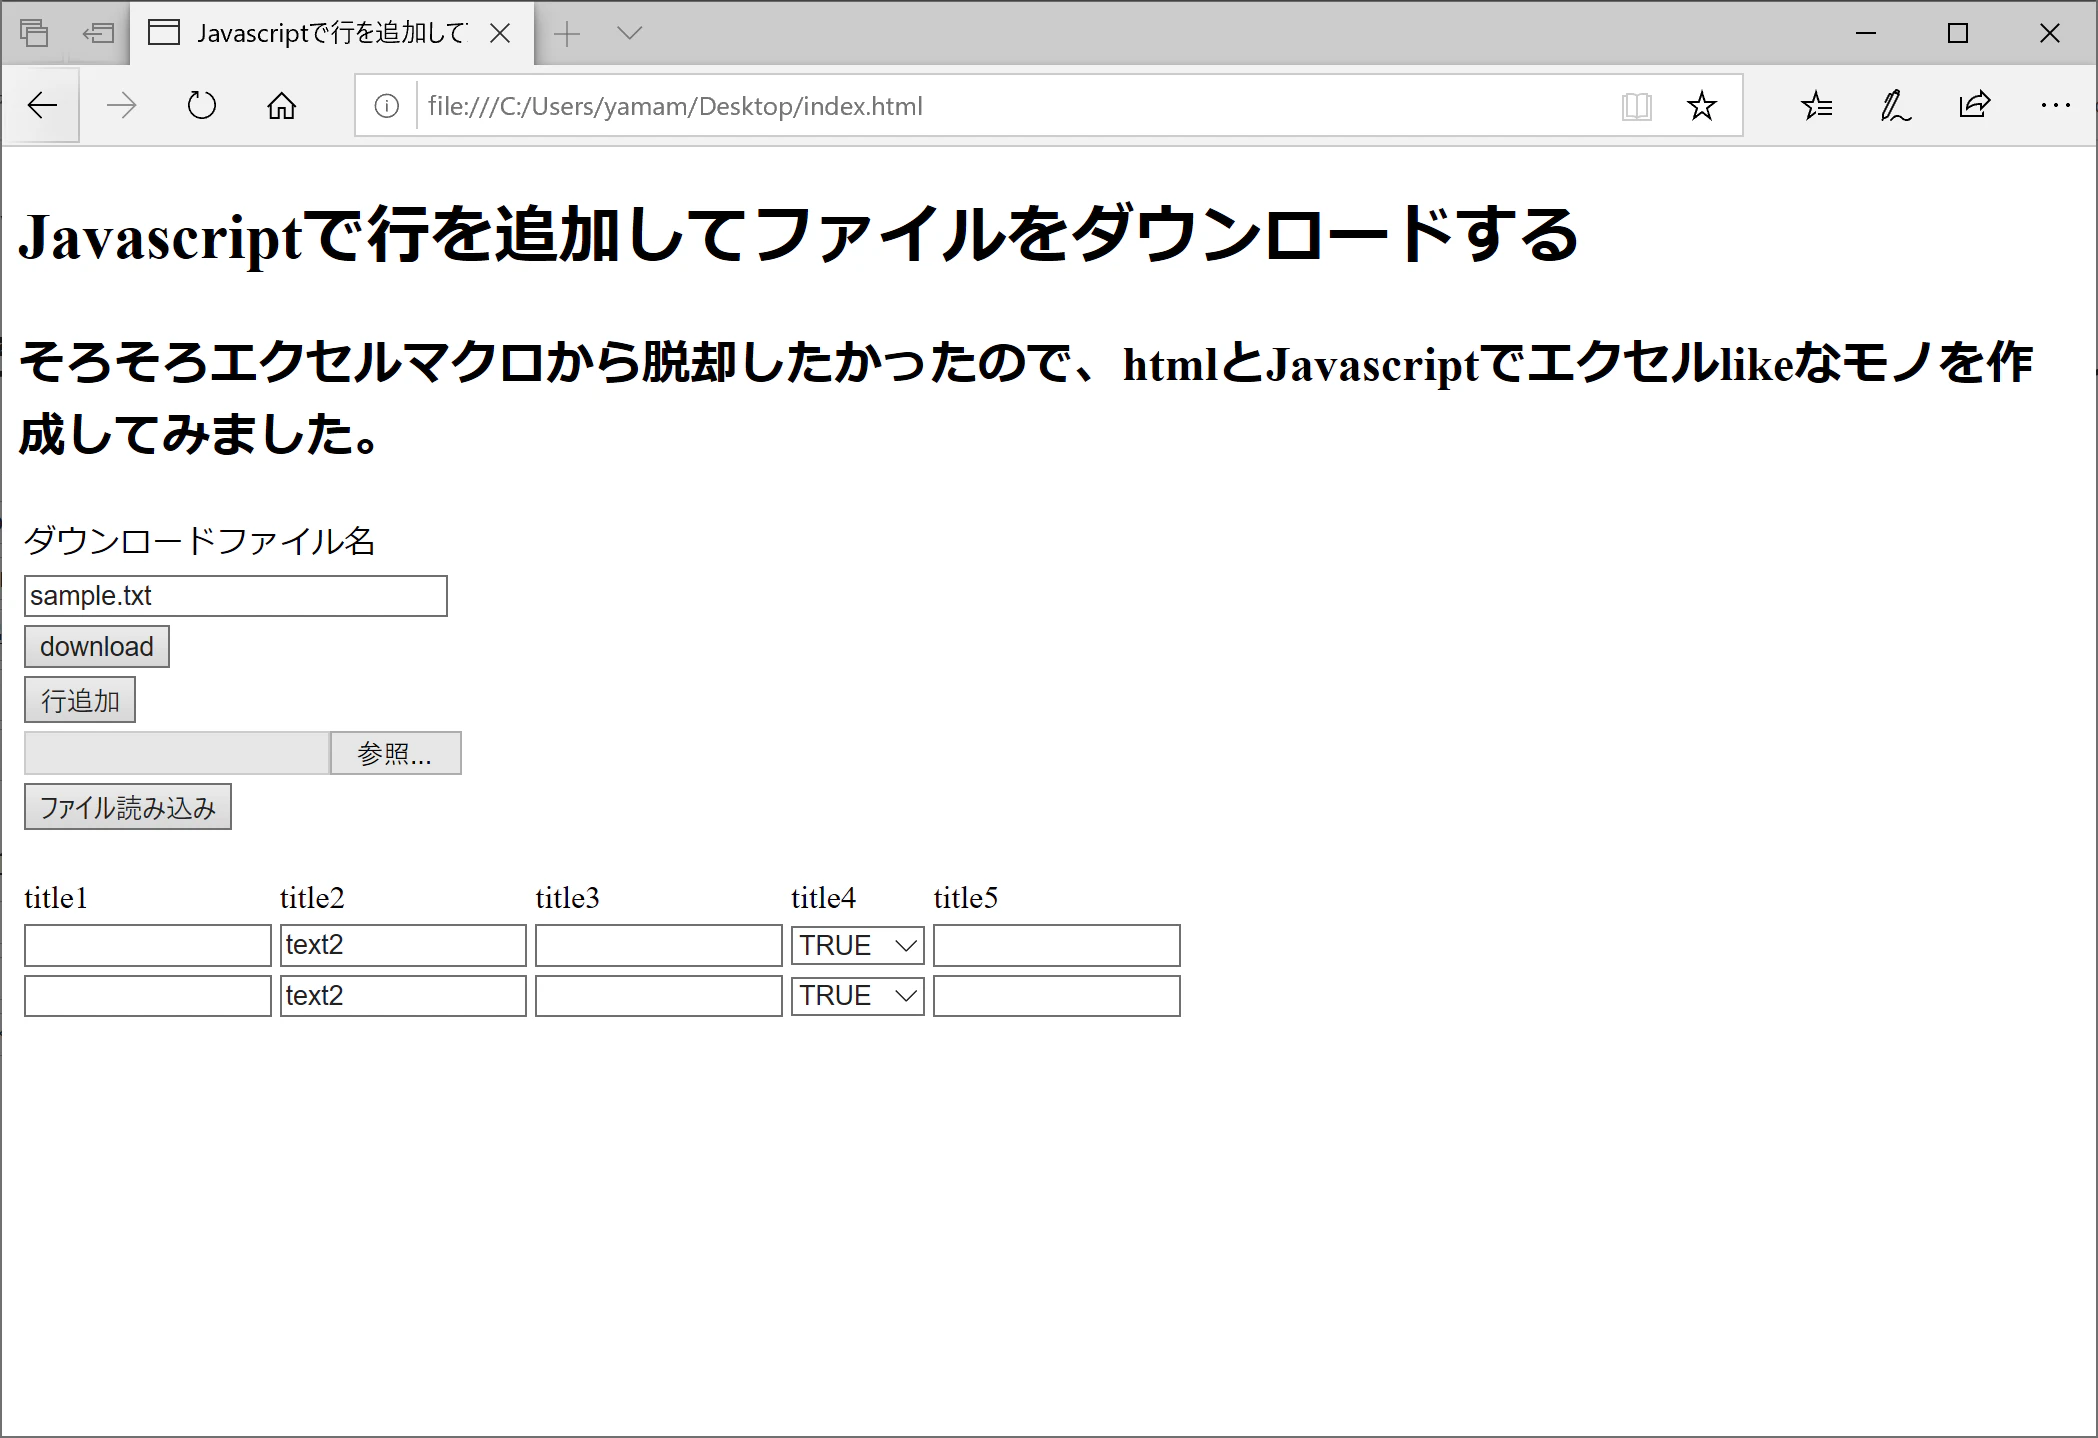Click the title4 column header text

823,898
